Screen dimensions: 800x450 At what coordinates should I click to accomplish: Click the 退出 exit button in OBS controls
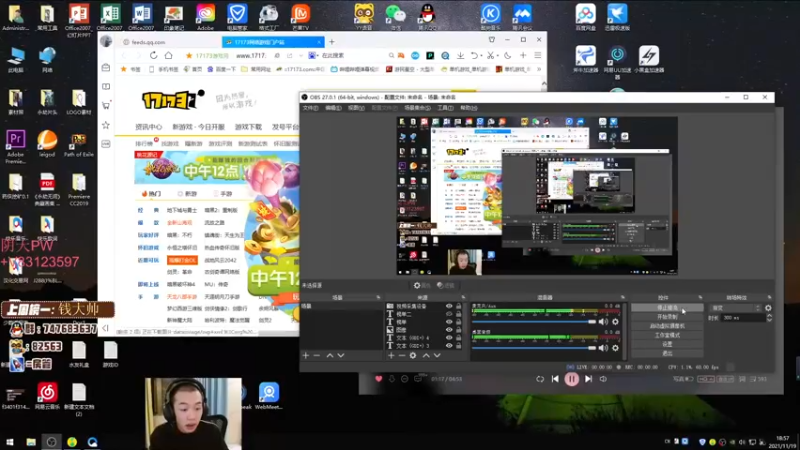(x=667, y=353)
